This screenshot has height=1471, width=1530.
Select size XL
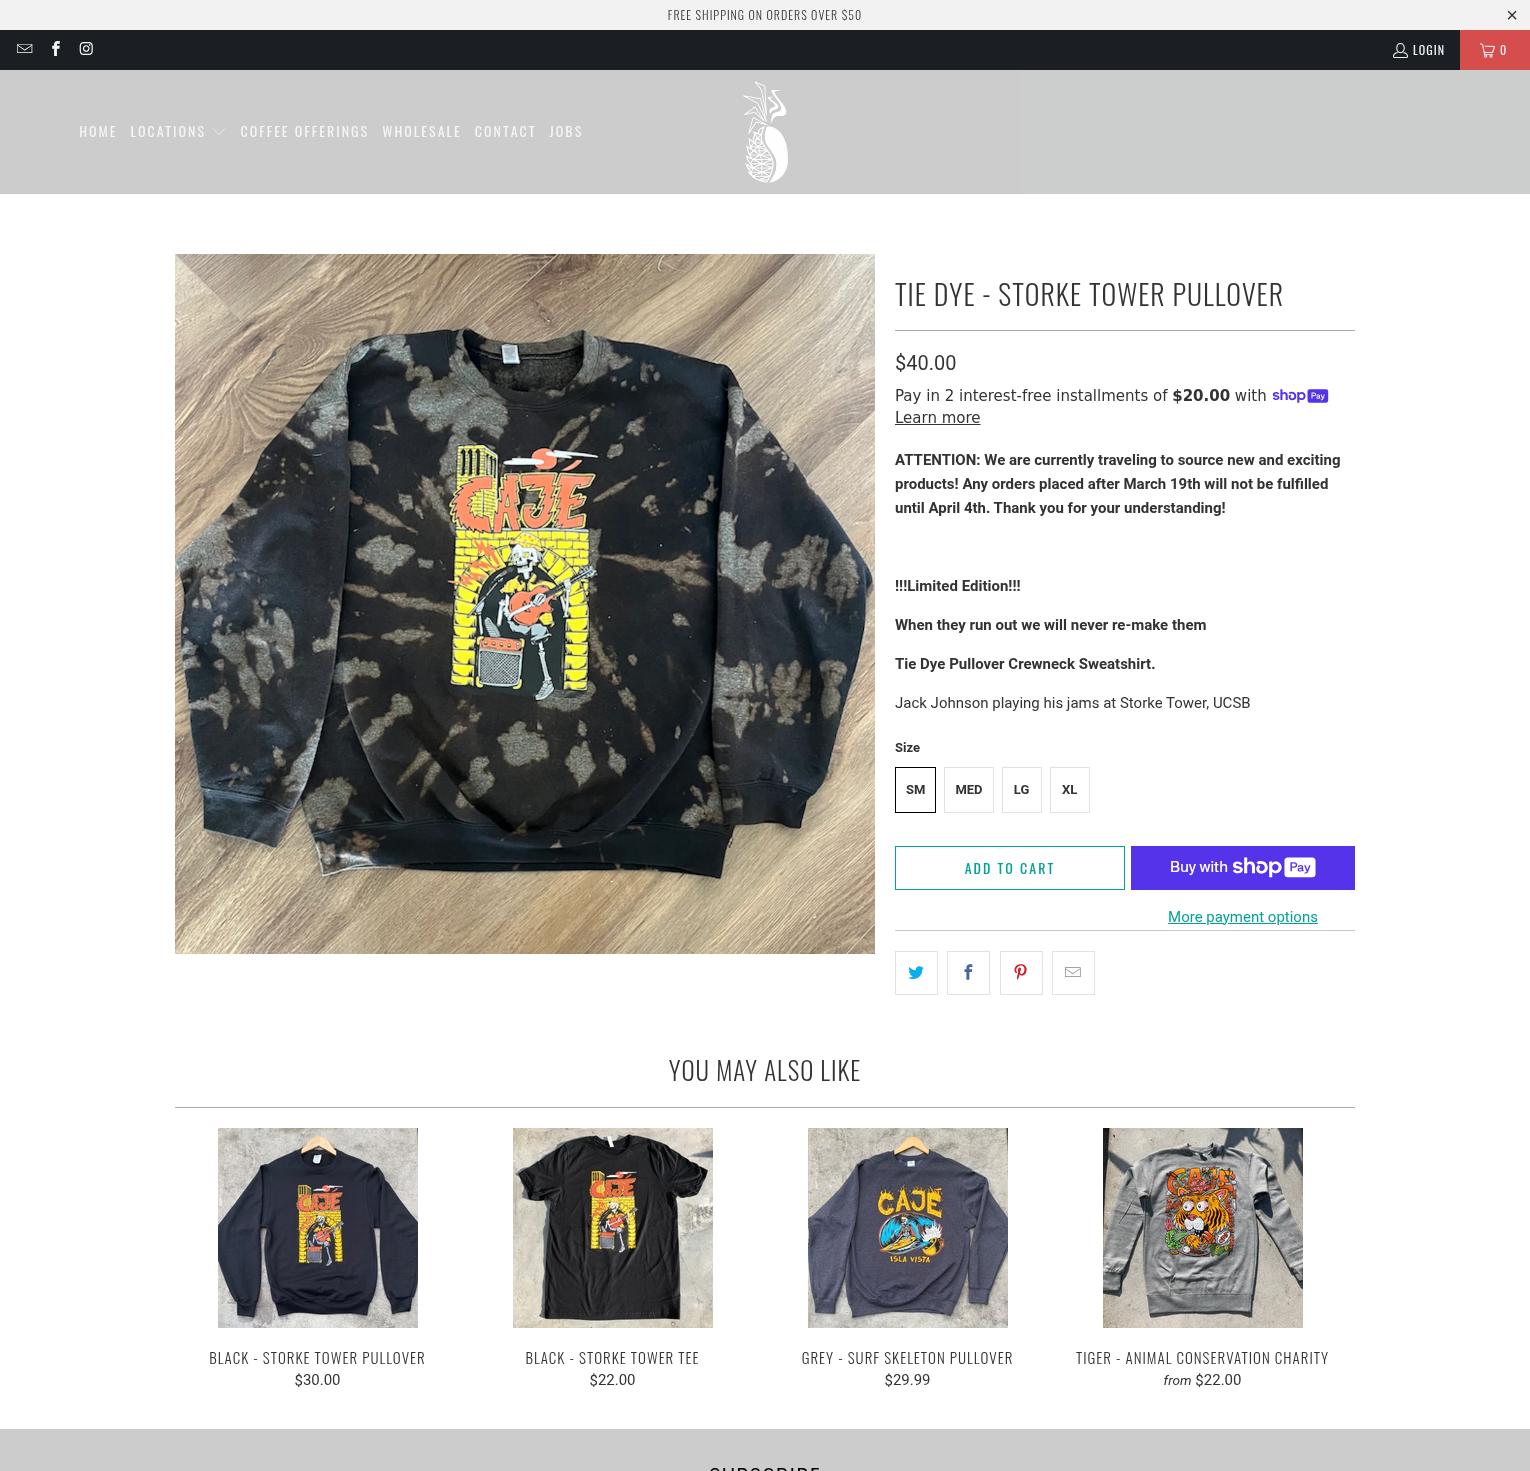point(1069,790)
